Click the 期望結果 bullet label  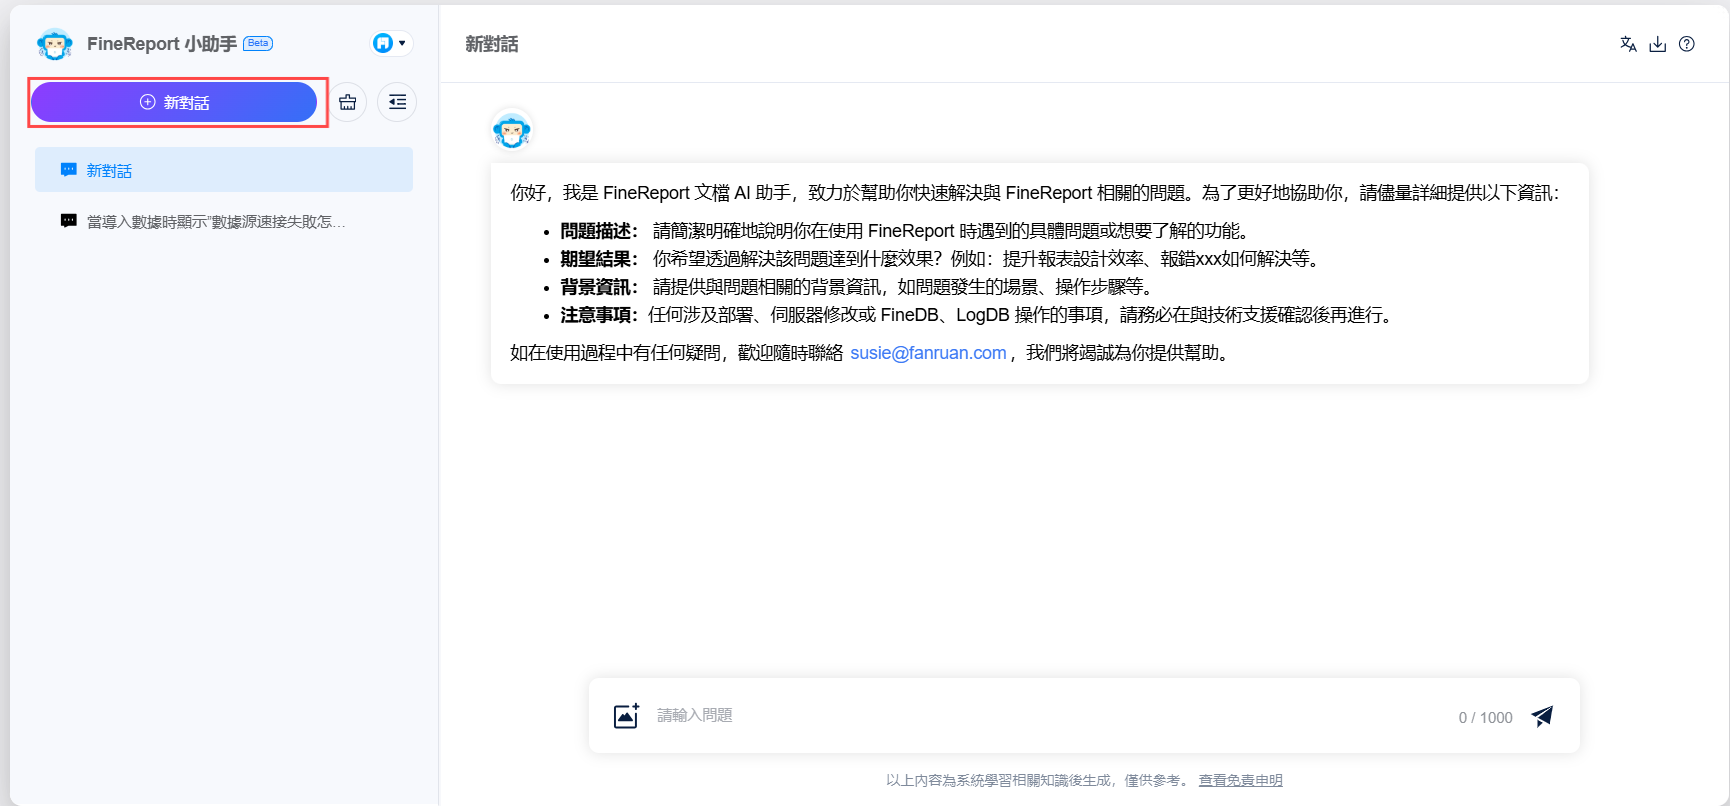[x=599, y=259]
